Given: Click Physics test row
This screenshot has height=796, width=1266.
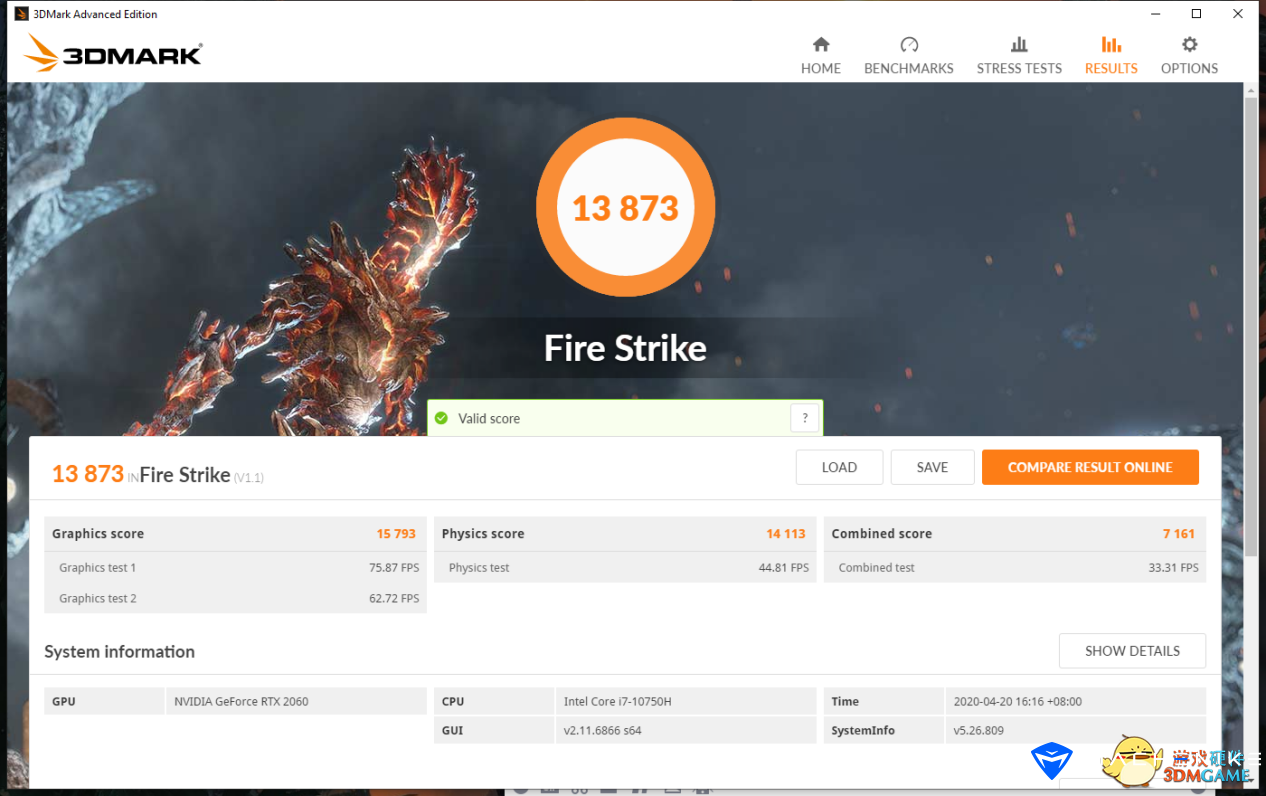Looking at the screenshot, I should [626, 568].
